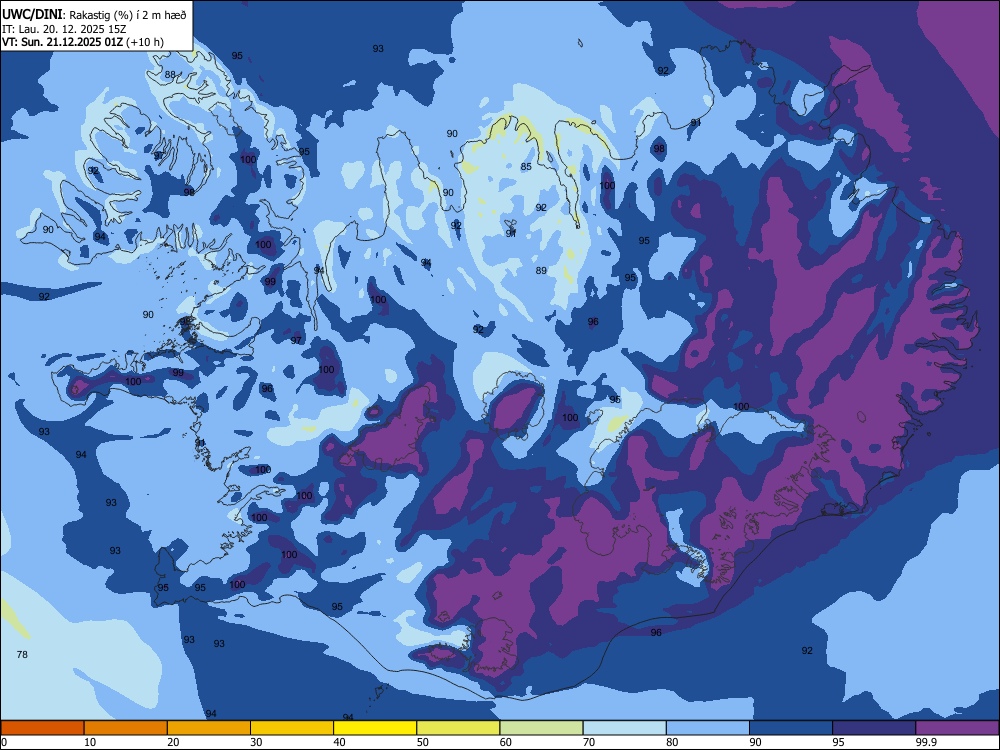1000x750 pixels.
Task: Click the '20' label under the legend
Action: [173, 742]
